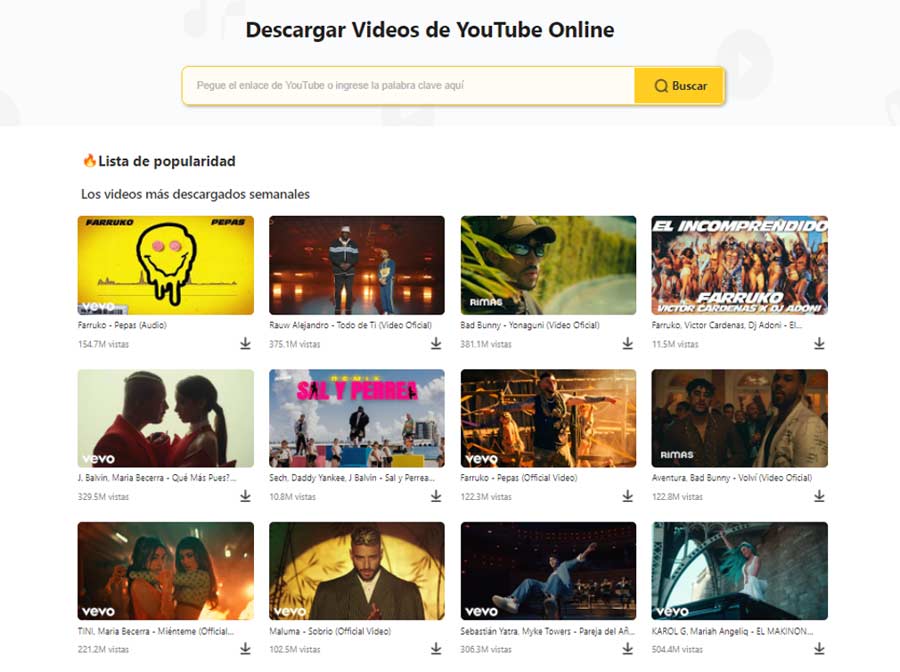Click 'Descargar Videos de YouTube Online' heading
The width and height of the screenshot is (900, 672).
(430, 30)
